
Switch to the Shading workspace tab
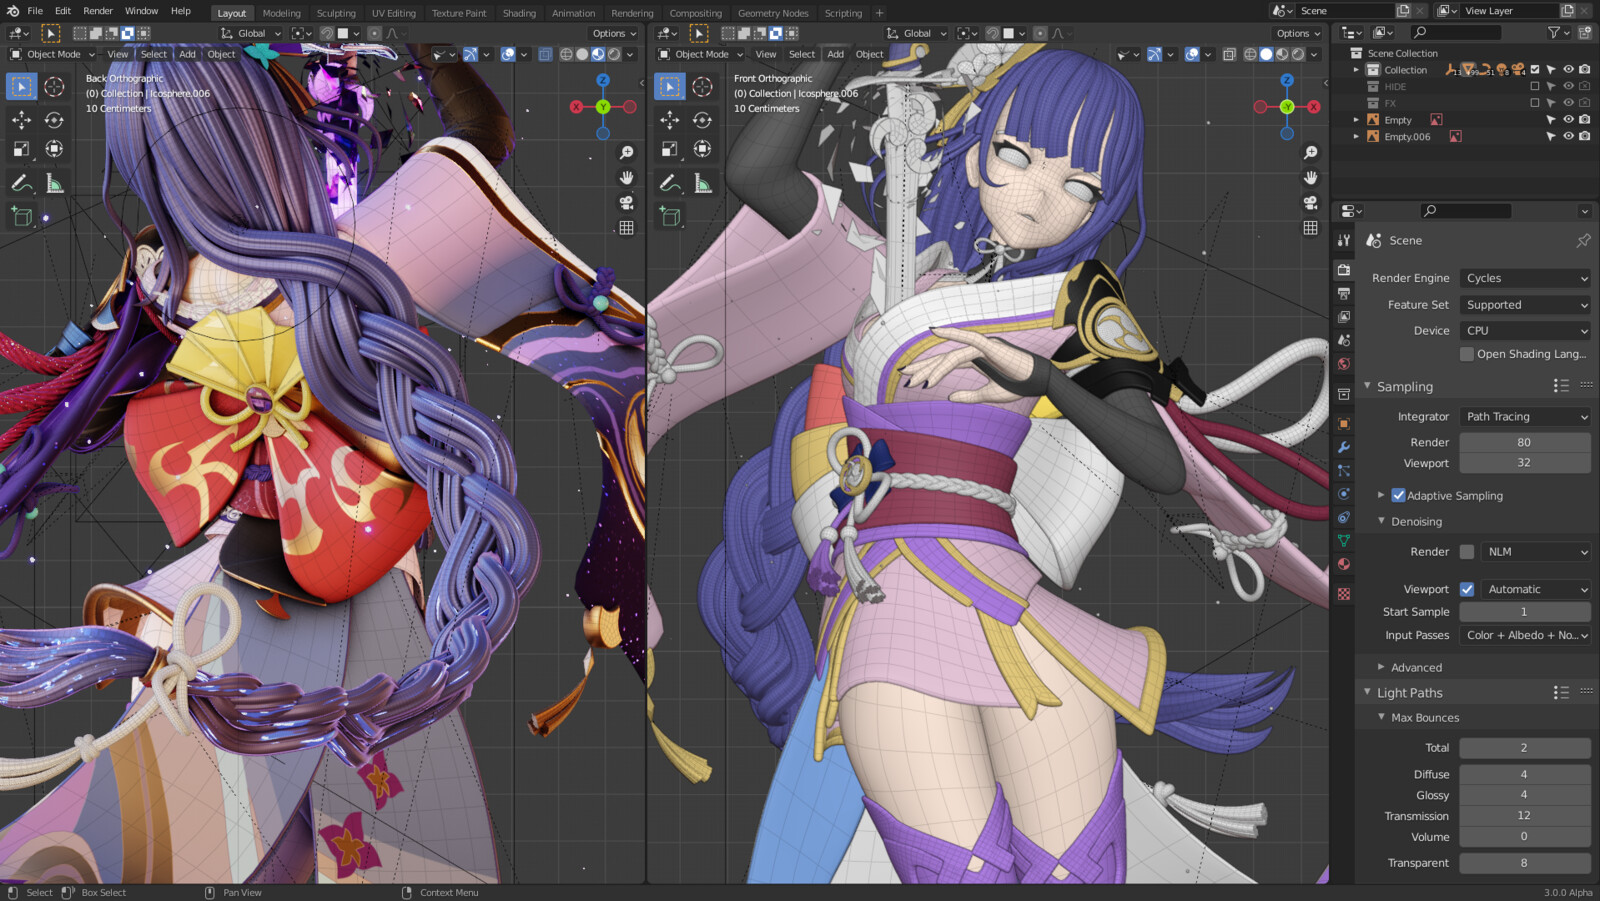pos(519,13)
